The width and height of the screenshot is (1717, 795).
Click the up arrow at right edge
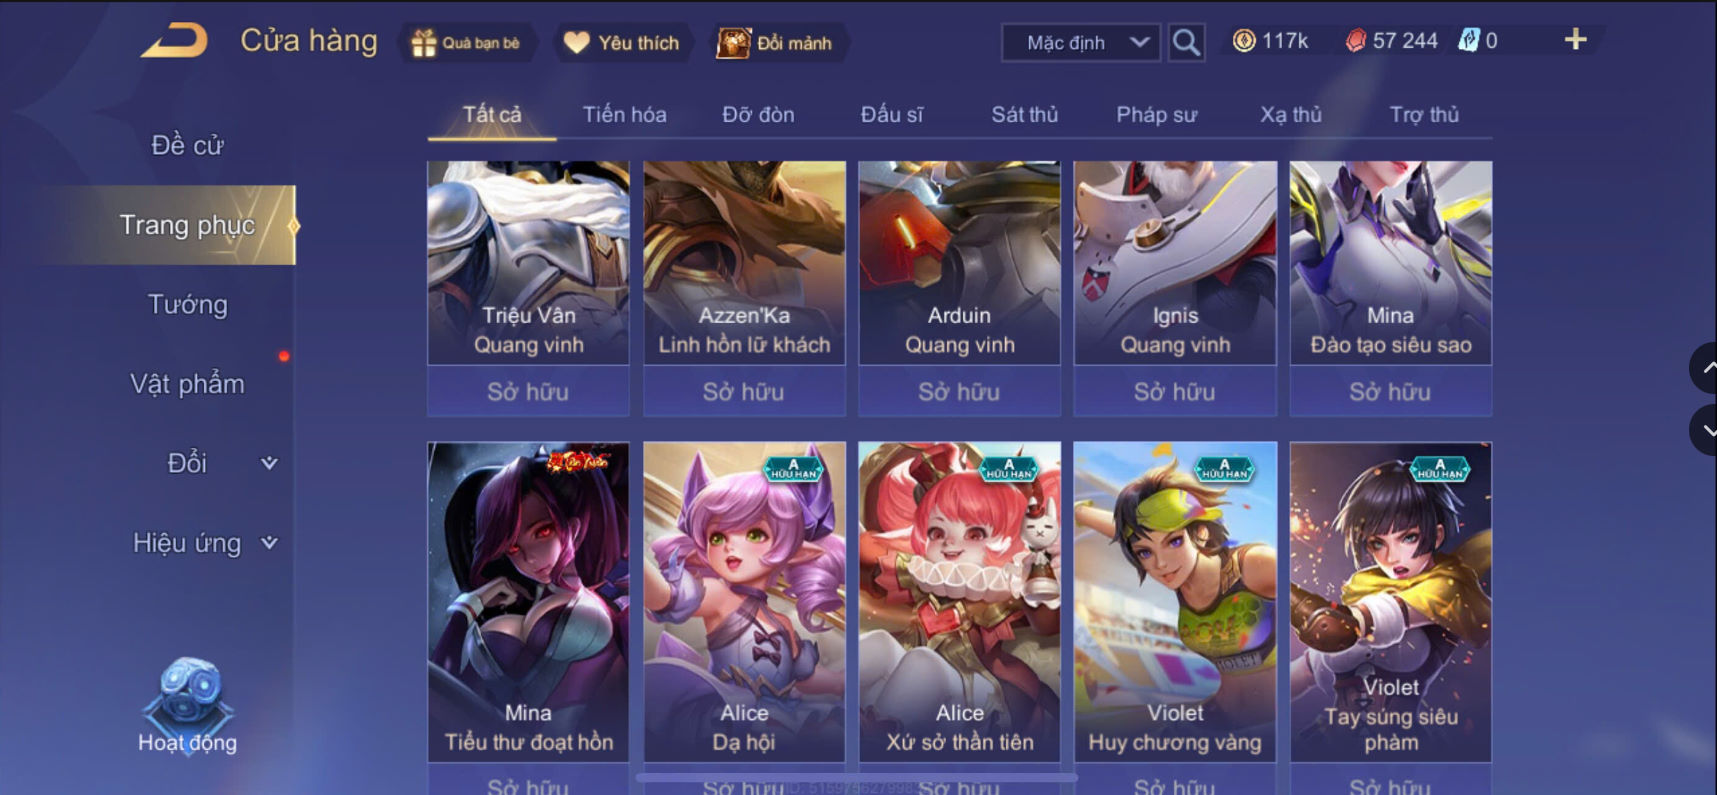point(1705,368)
